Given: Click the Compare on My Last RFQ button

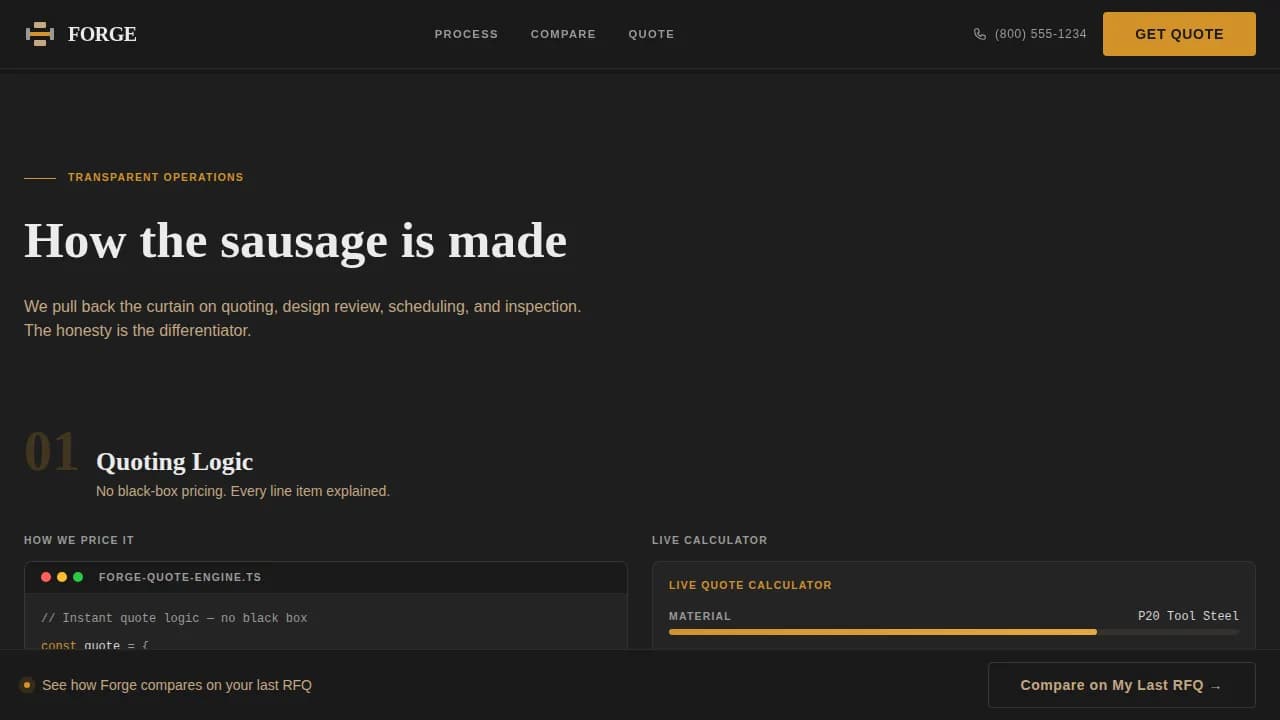Looking at the screenshot, I should (1120, 685).
